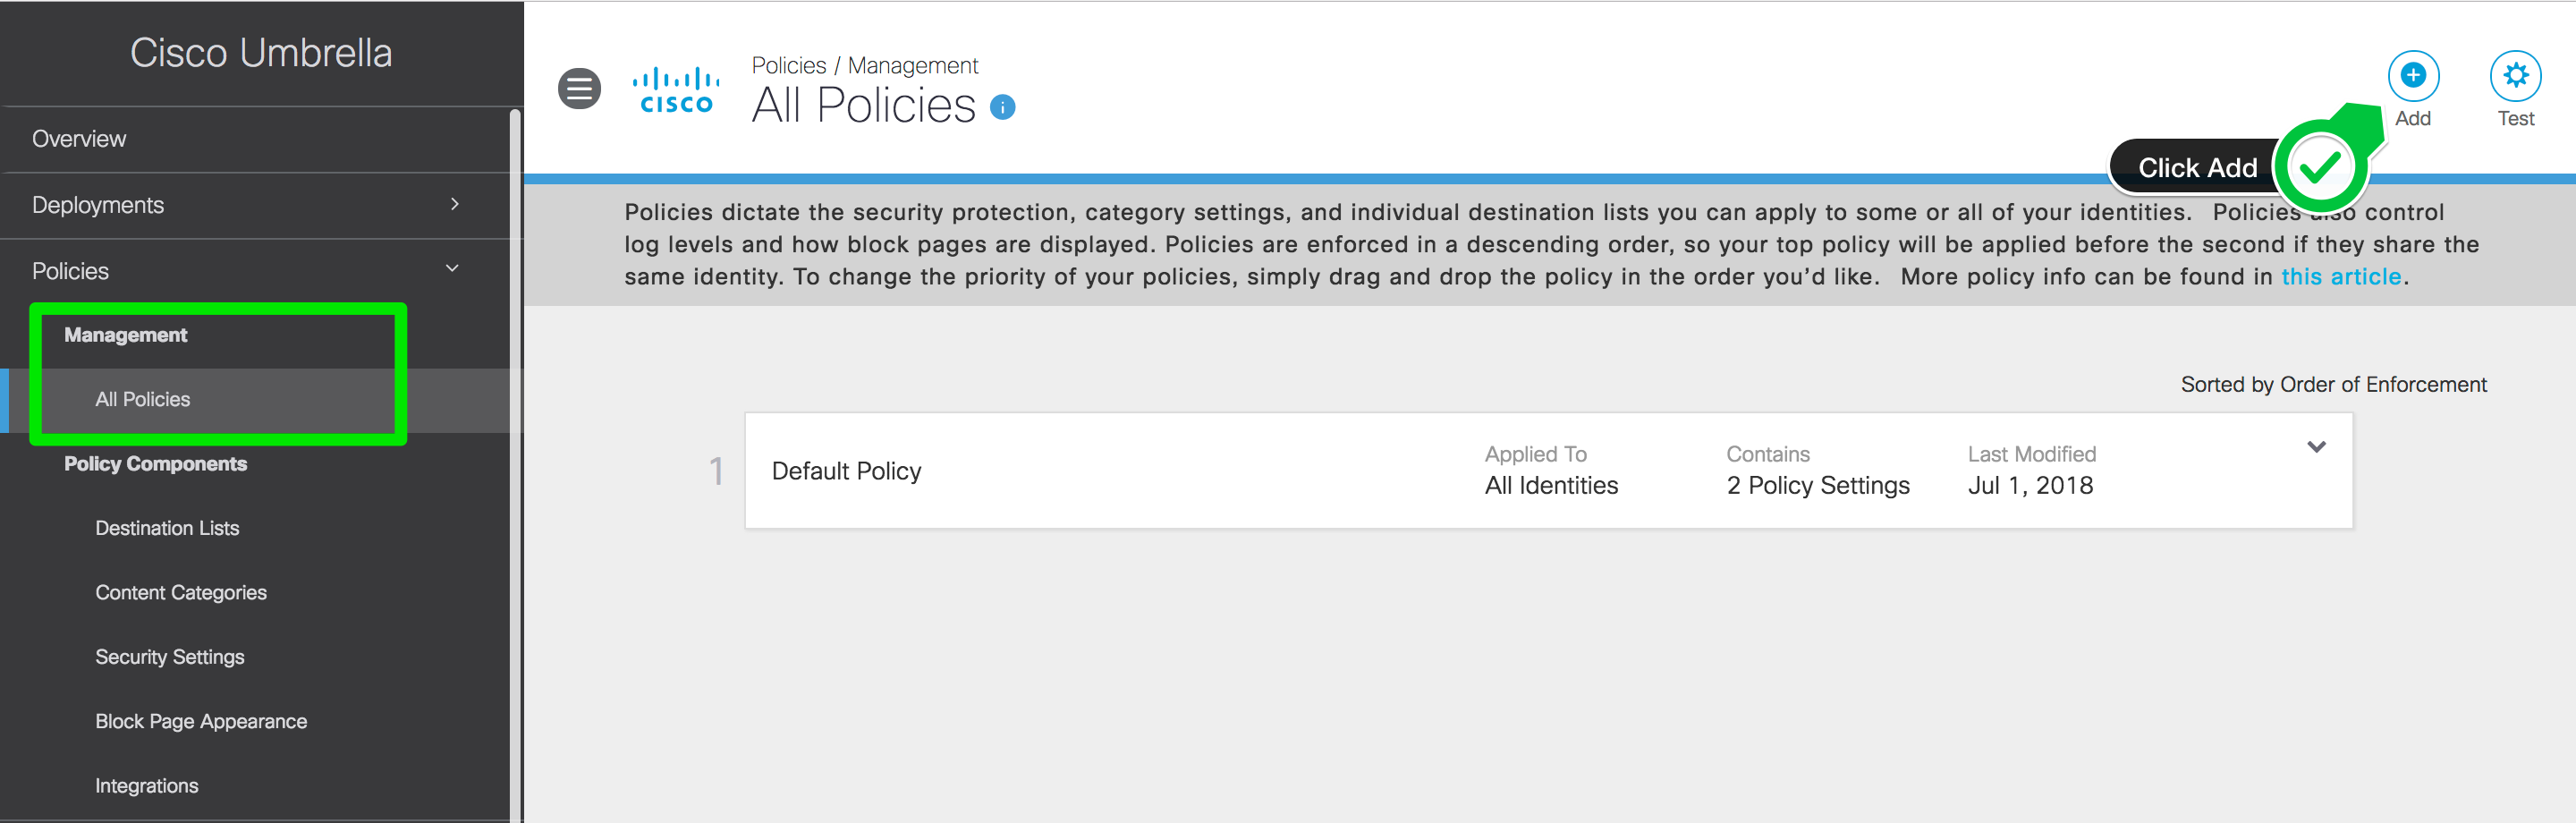
Task: Click the green checkmark tutorial badge
Action: [x=2320, y=166]
